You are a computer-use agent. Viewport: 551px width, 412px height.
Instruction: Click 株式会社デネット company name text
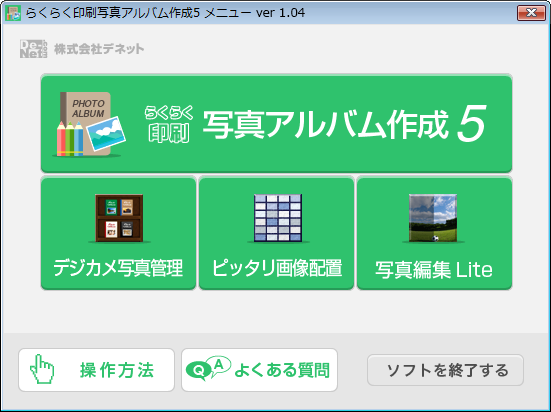pos(99,49)
